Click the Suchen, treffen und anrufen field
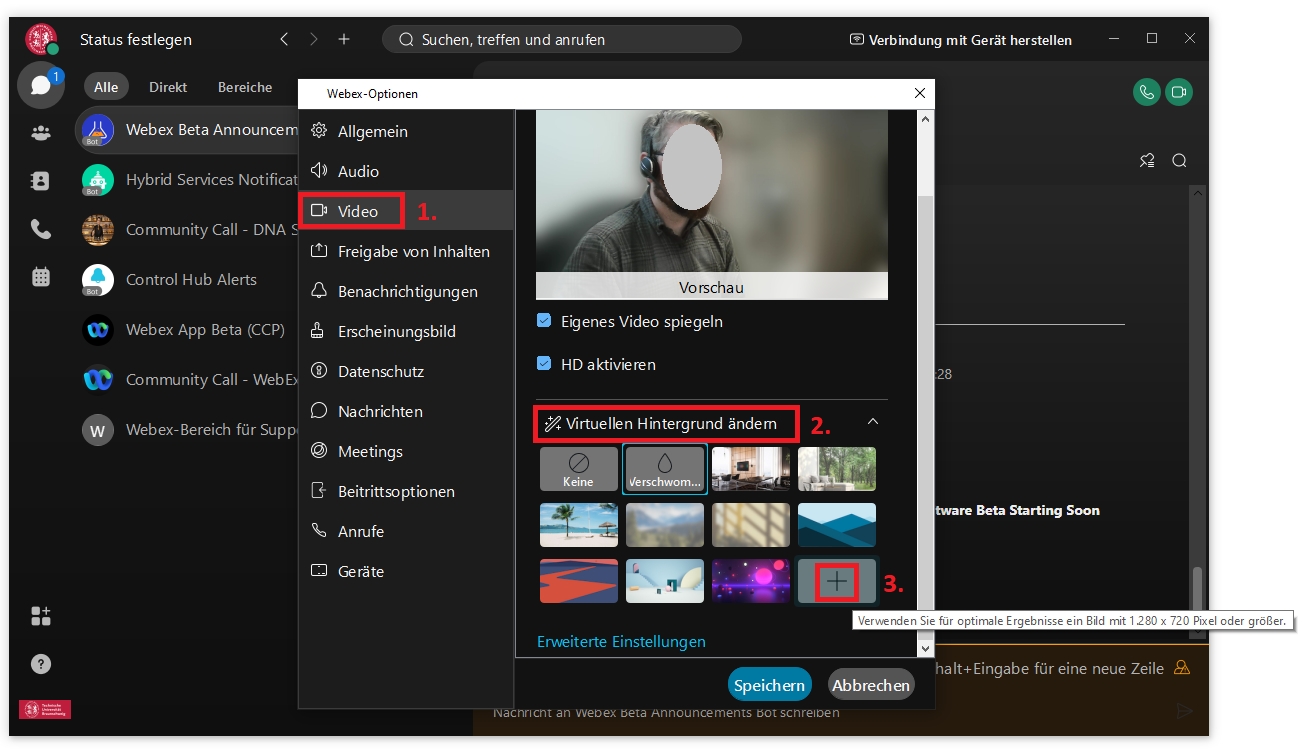This screenshot has width=1298, height=750. (x=562, y=39)
